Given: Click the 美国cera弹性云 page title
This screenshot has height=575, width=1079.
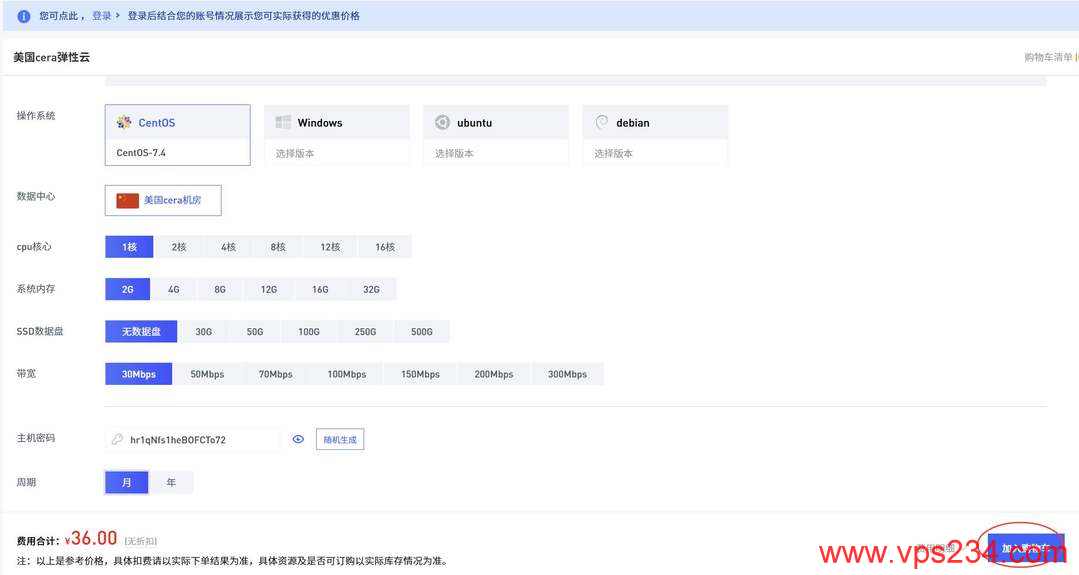Looking at the screenshot, I should coord(52,57).
